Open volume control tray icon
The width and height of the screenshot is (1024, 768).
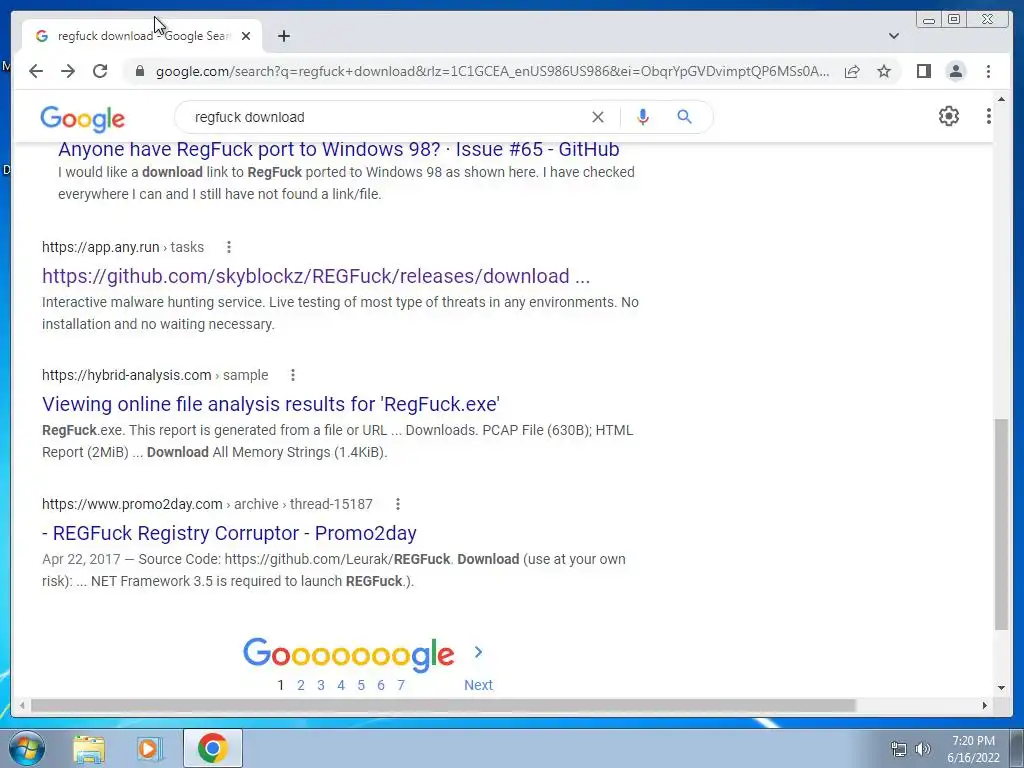click(x=922, y=749)
